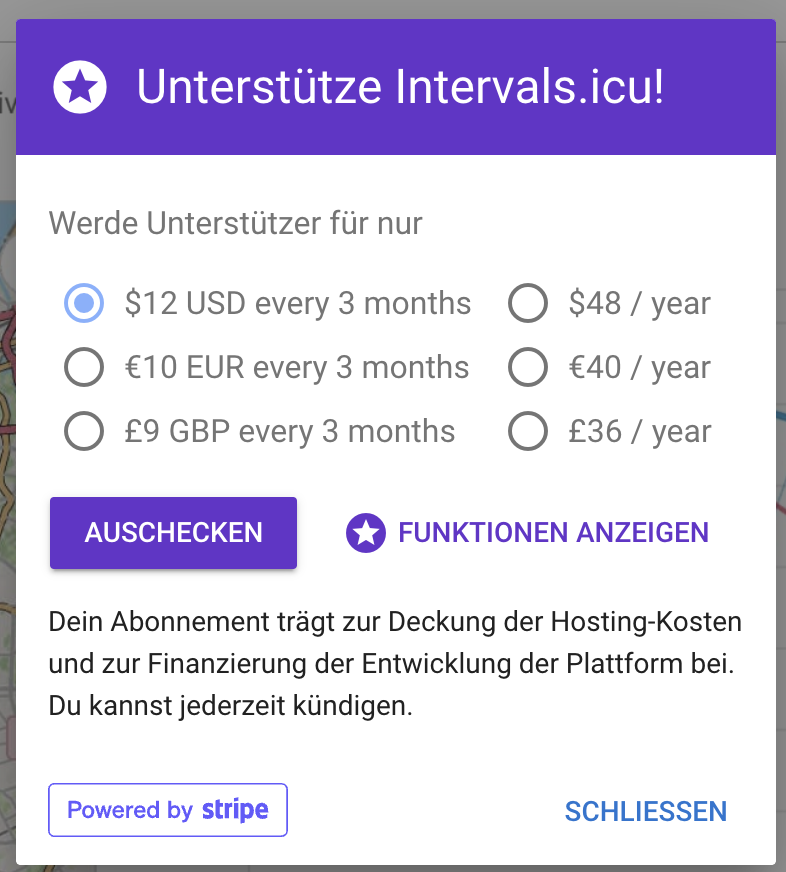786x872 pixels.
Task: Click the stripe wordmark logo
Action: click(x=235, y=810)
